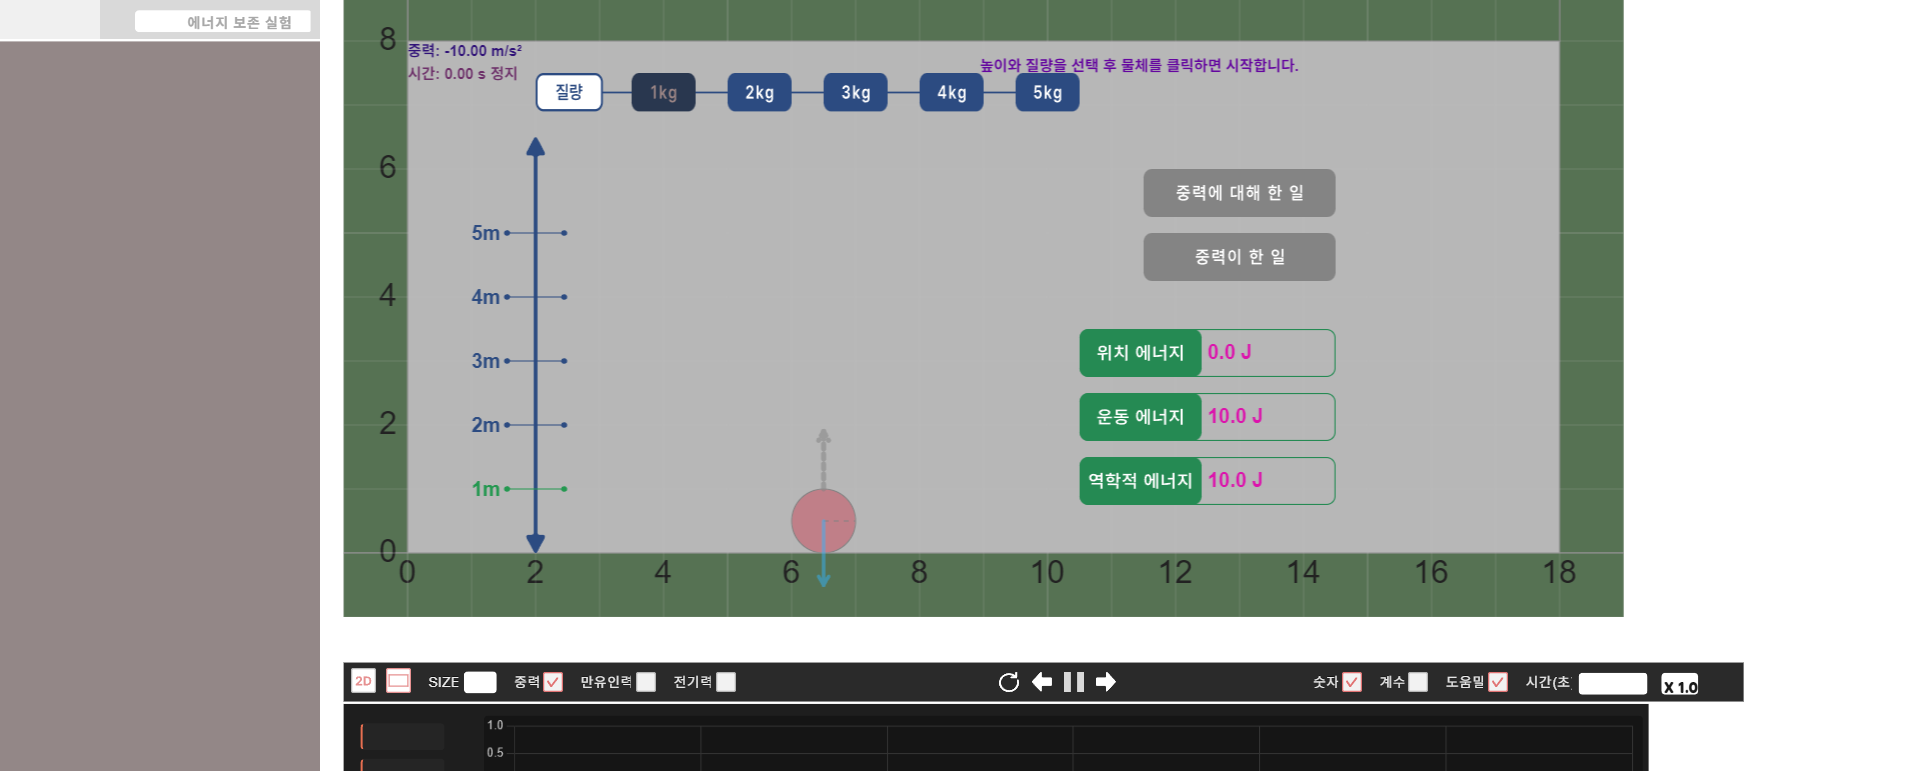1920x771 pixels.
Task: Pause the simulation
Action: click(x=1074, y=682)
